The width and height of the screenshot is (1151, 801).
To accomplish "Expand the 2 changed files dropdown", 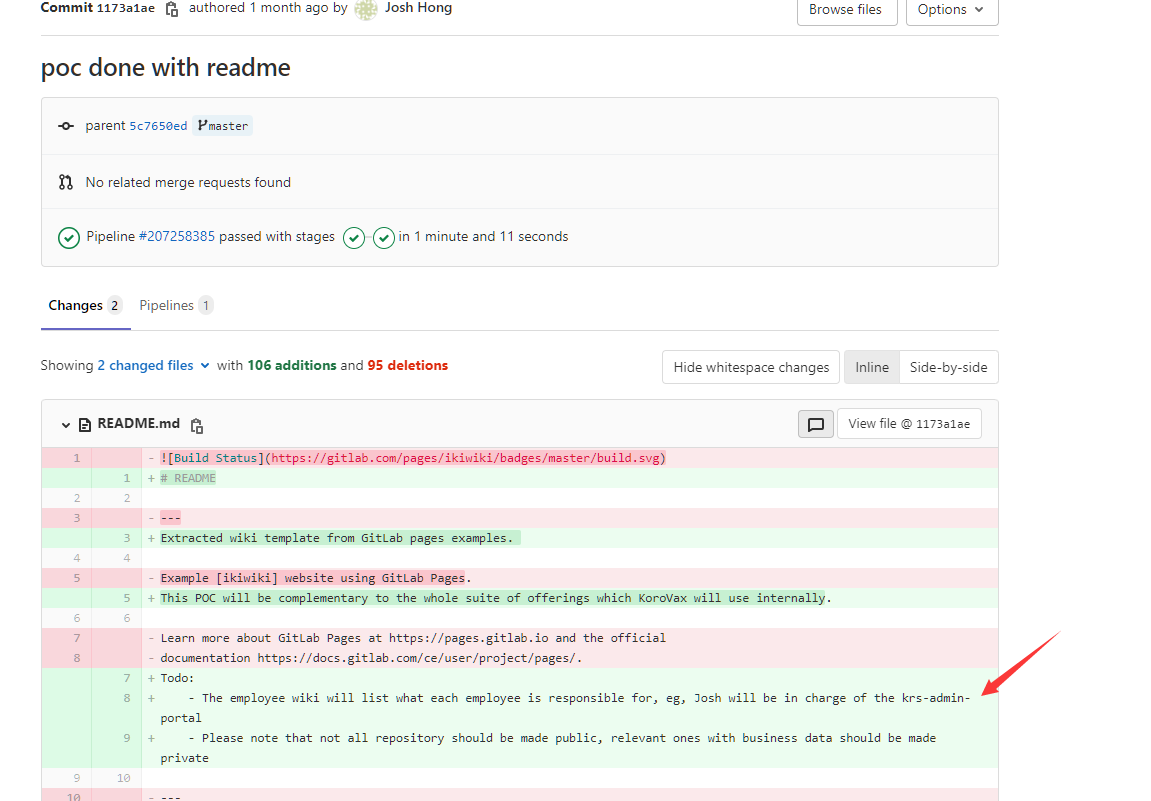I will click(153, 366).
